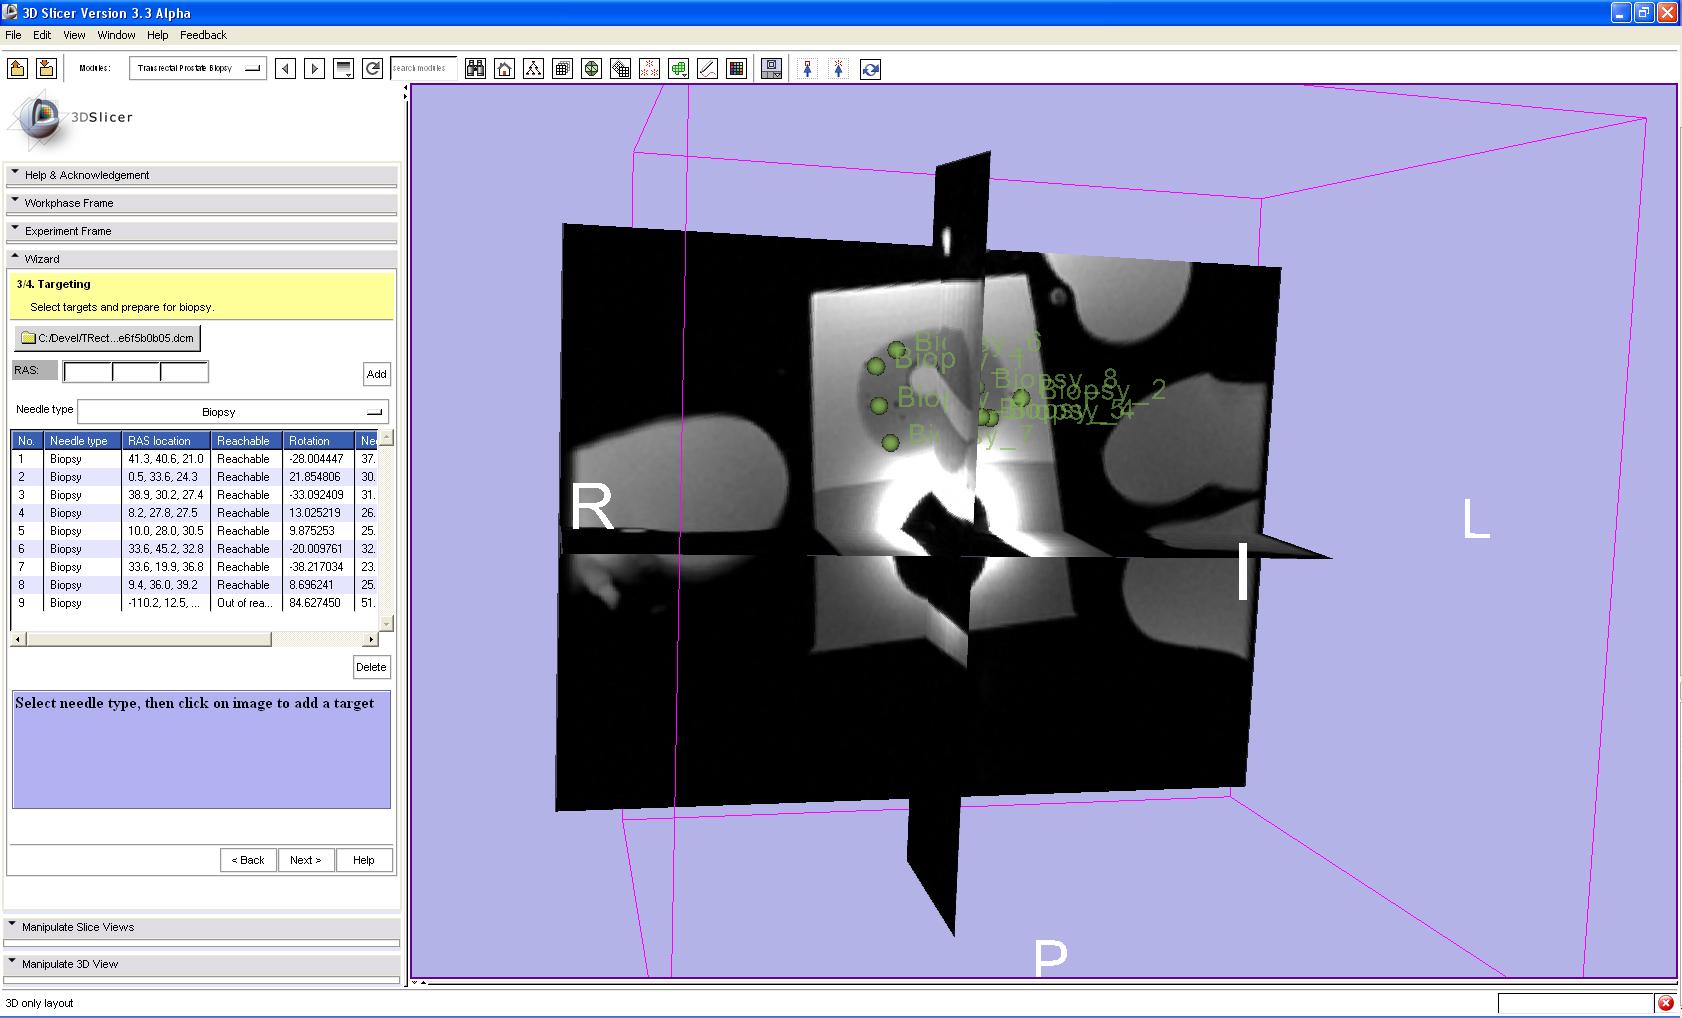Go to the previous module using left arrow
Image resolution: width=1682 pixels, height=1018 pixels.
[285, 68]
